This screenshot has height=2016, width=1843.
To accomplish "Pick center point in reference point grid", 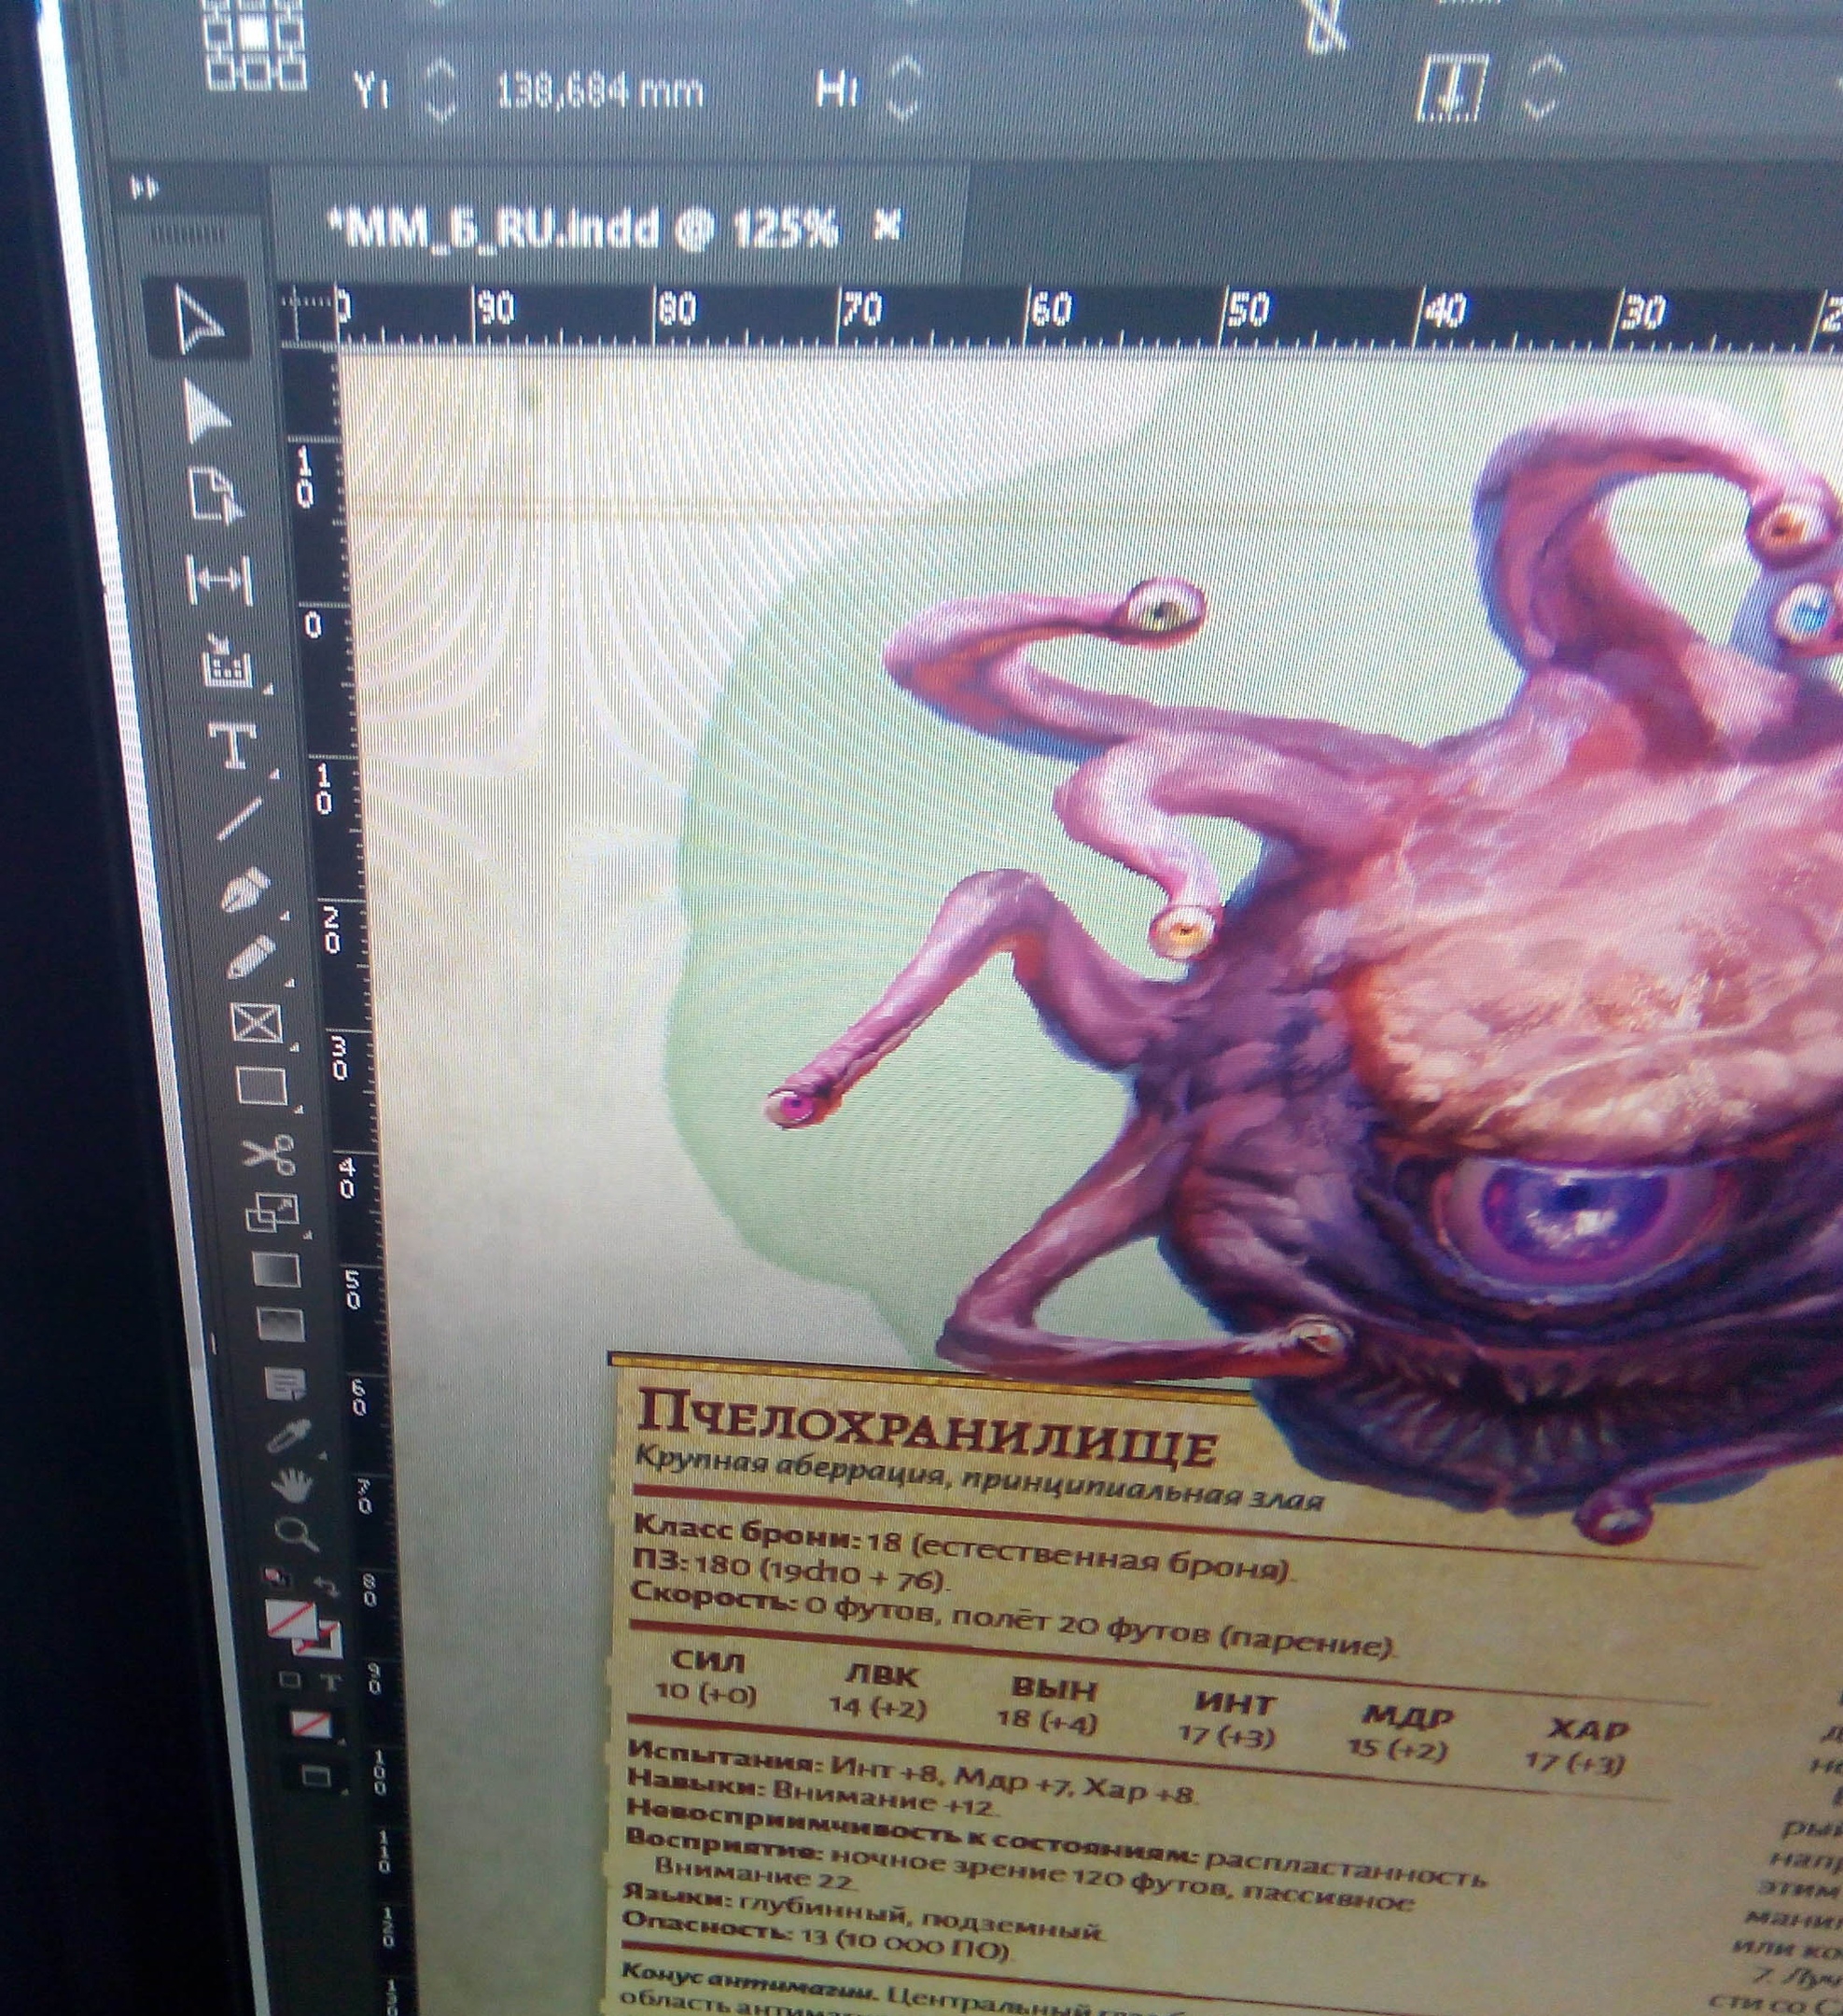I will tap(254, 33).
